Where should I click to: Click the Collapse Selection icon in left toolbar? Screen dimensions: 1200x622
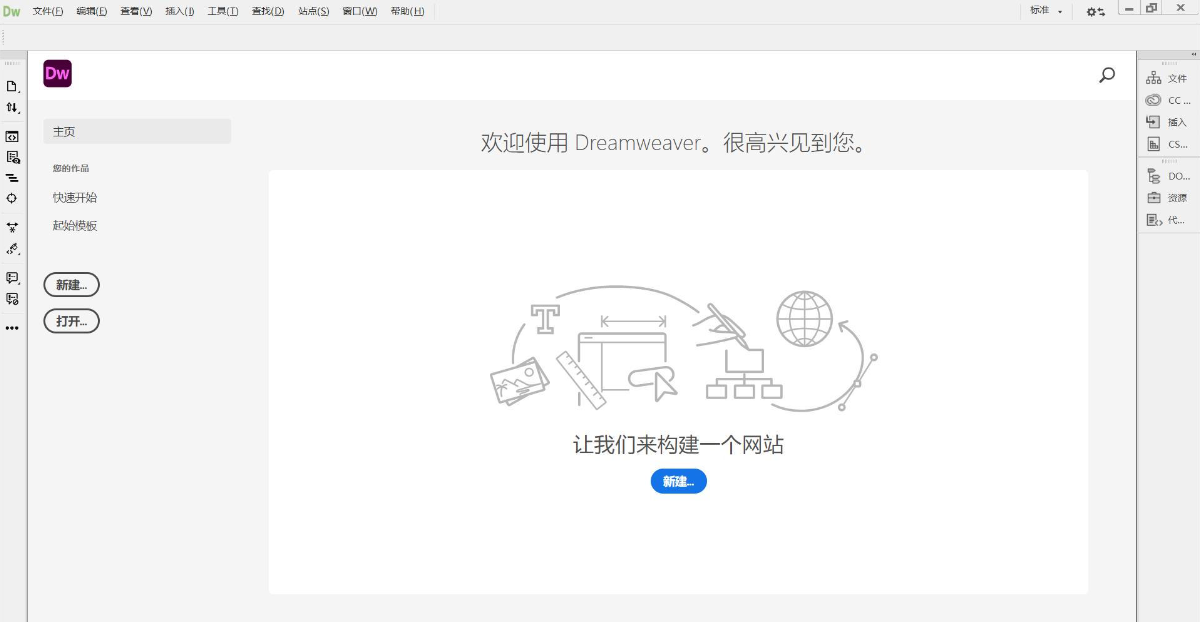(12, 227)
